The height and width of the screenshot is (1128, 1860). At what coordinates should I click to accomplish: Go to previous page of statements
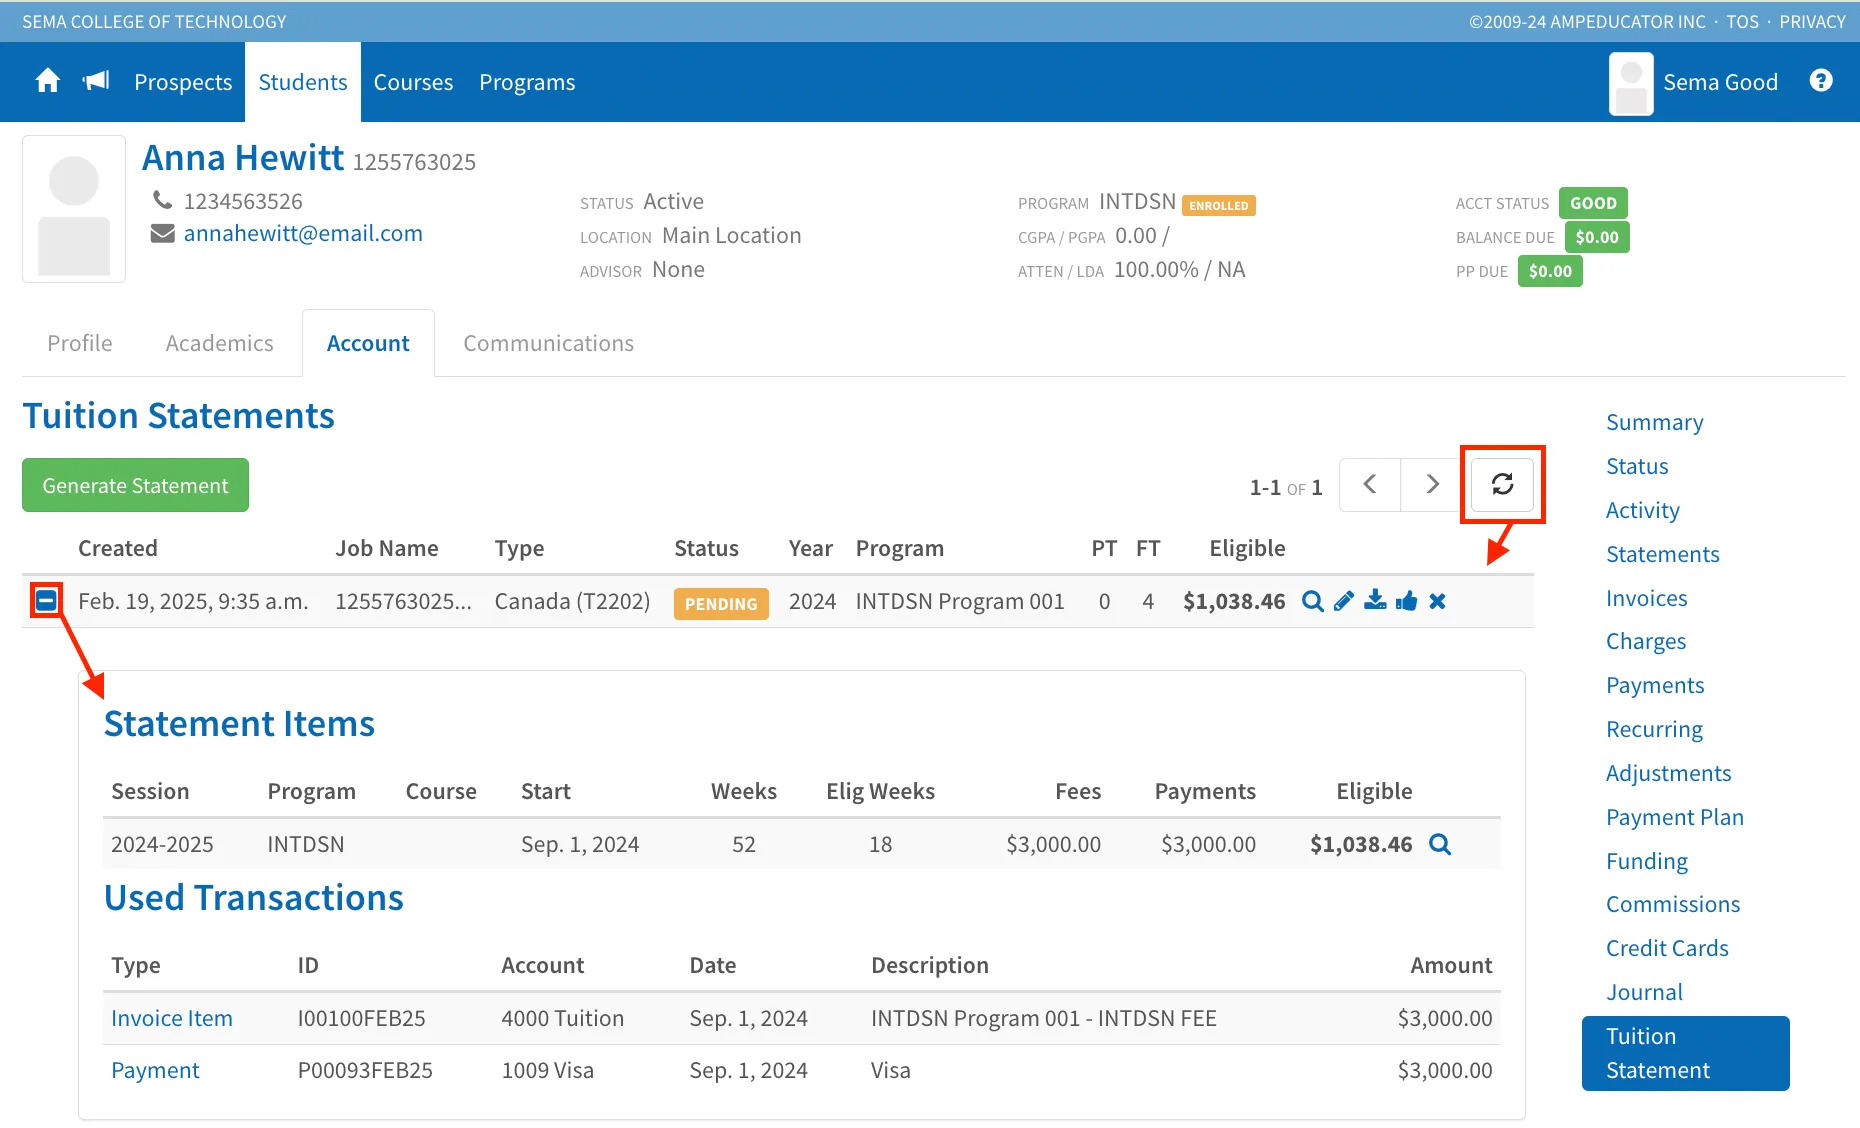(1370, 484)
